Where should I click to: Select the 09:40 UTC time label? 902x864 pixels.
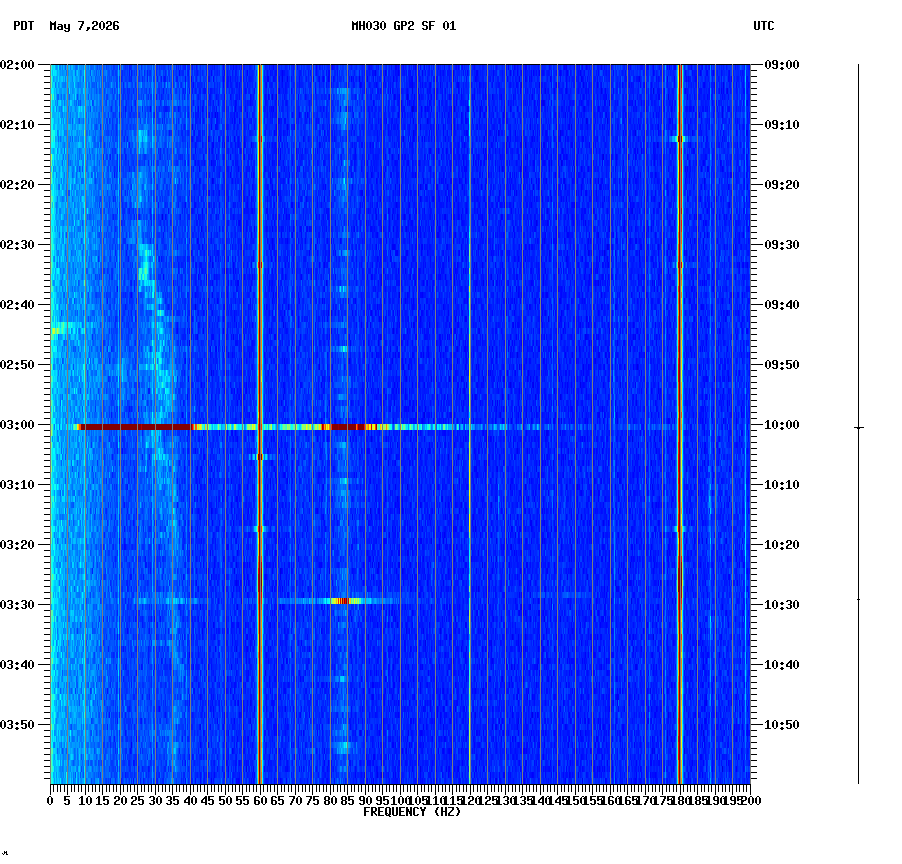click(782, 305)
